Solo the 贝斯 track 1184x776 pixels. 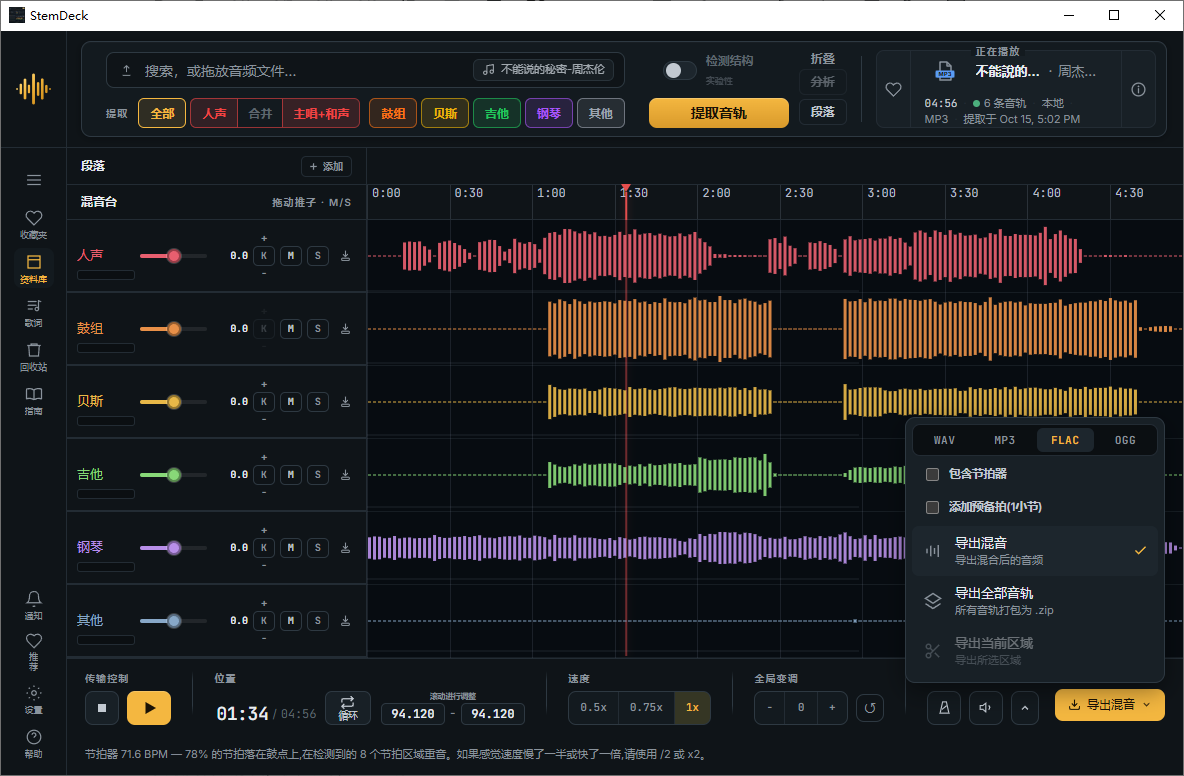pos(318,402)
